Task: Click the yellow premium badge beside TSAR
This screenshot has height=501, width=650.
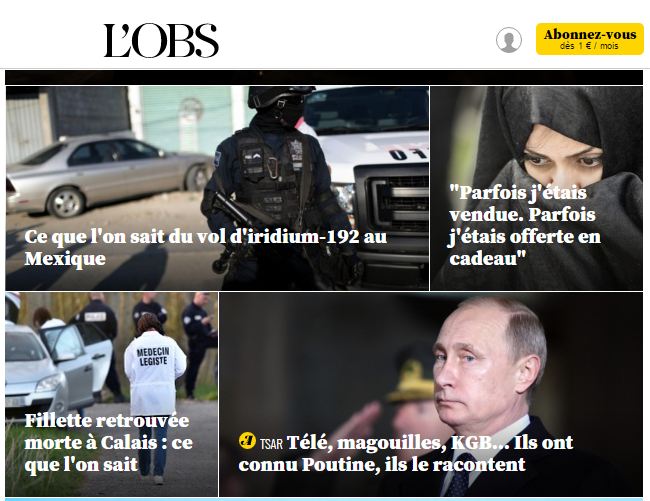Action: [x=247, y=440]
